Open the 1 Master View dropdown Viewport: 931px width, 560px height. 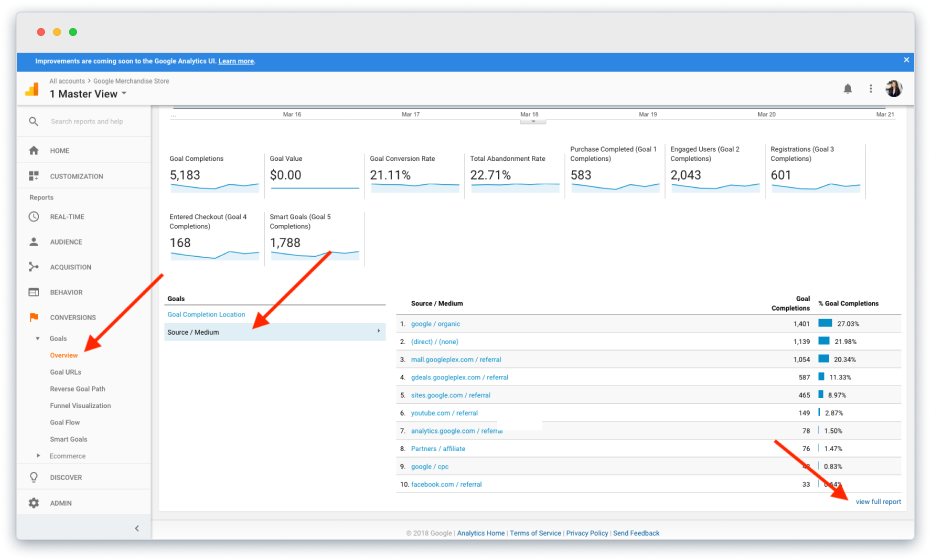(88, 94)
